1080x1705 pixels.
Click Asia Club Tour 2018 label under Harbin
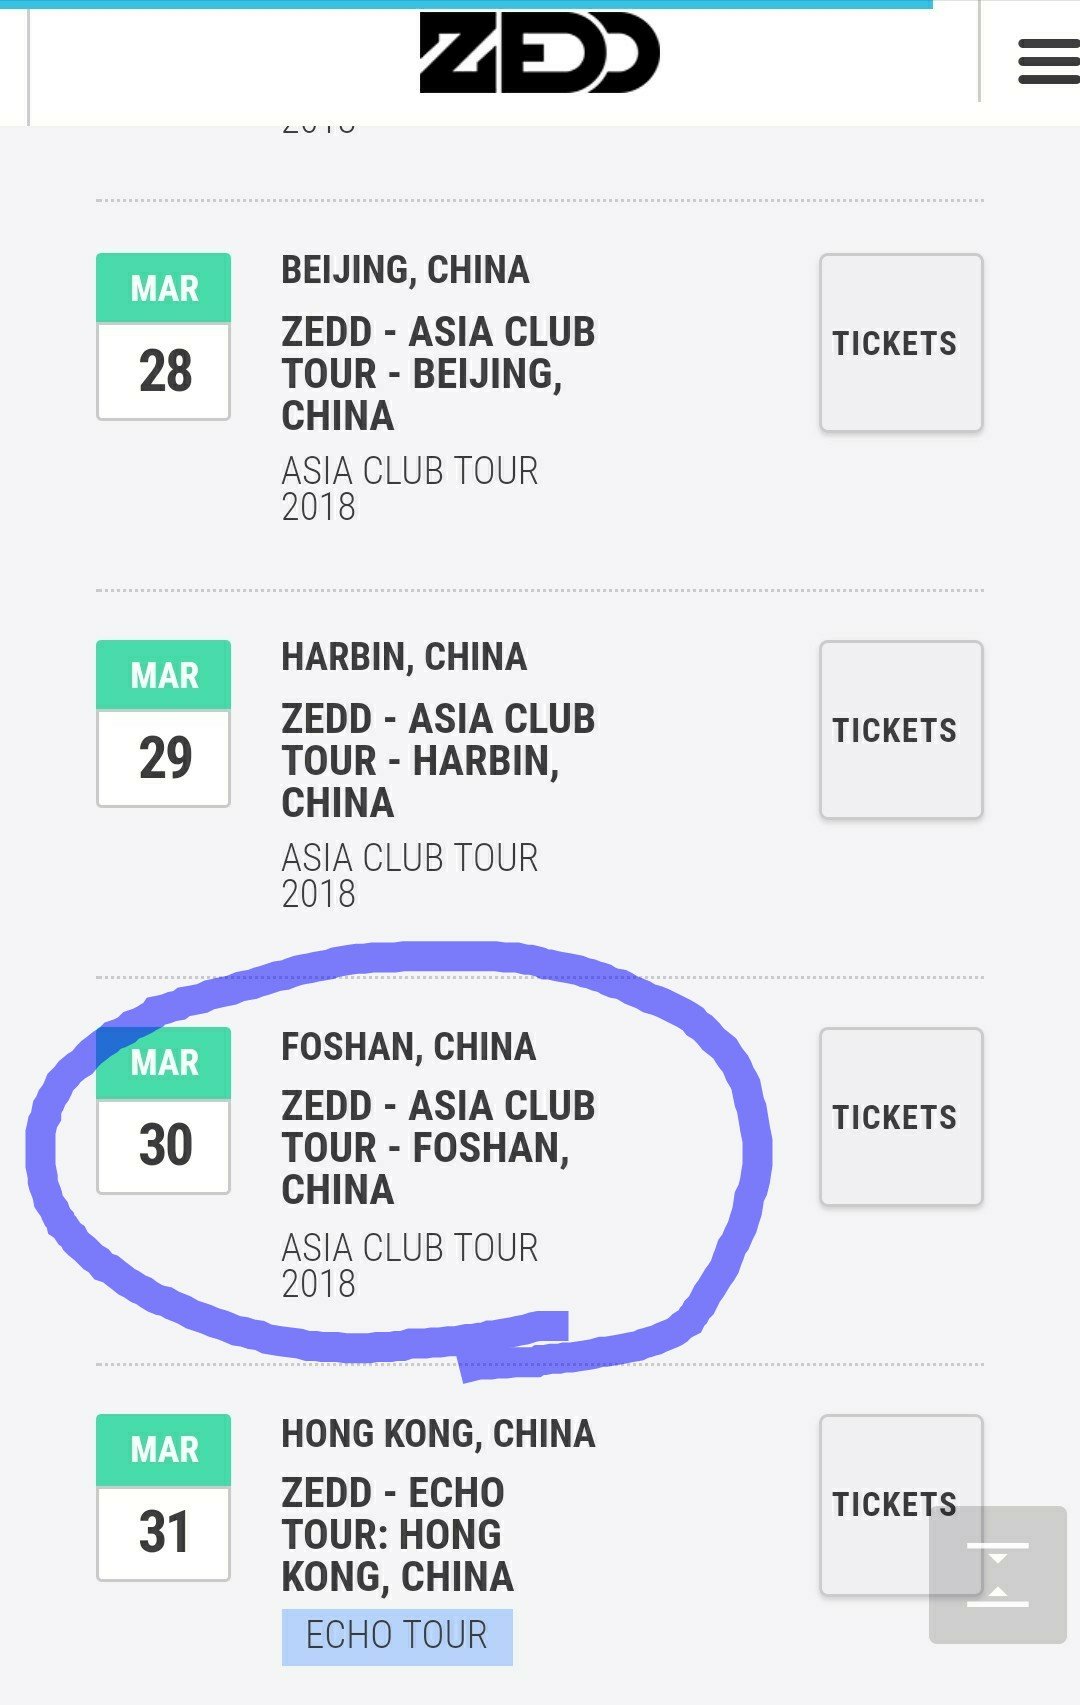coord(410,876)
